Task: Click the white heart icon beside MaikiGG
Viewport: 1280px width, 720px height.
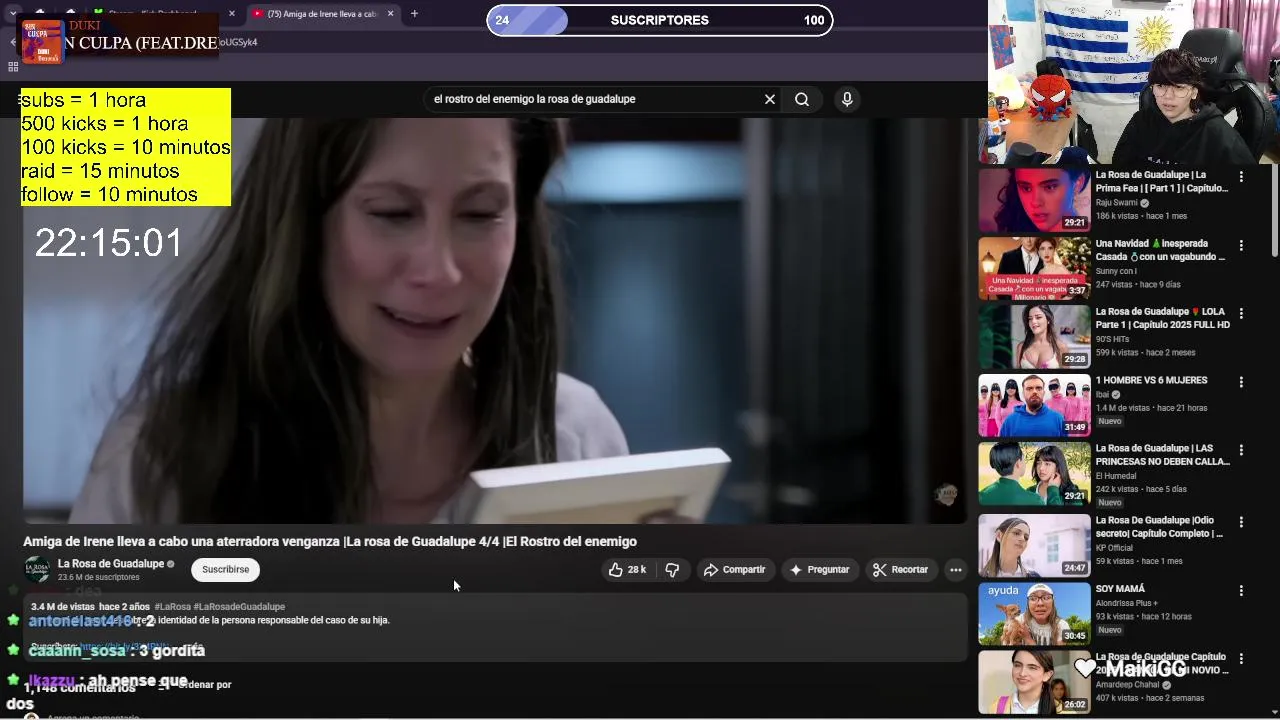Action: tap(1085, 668)
